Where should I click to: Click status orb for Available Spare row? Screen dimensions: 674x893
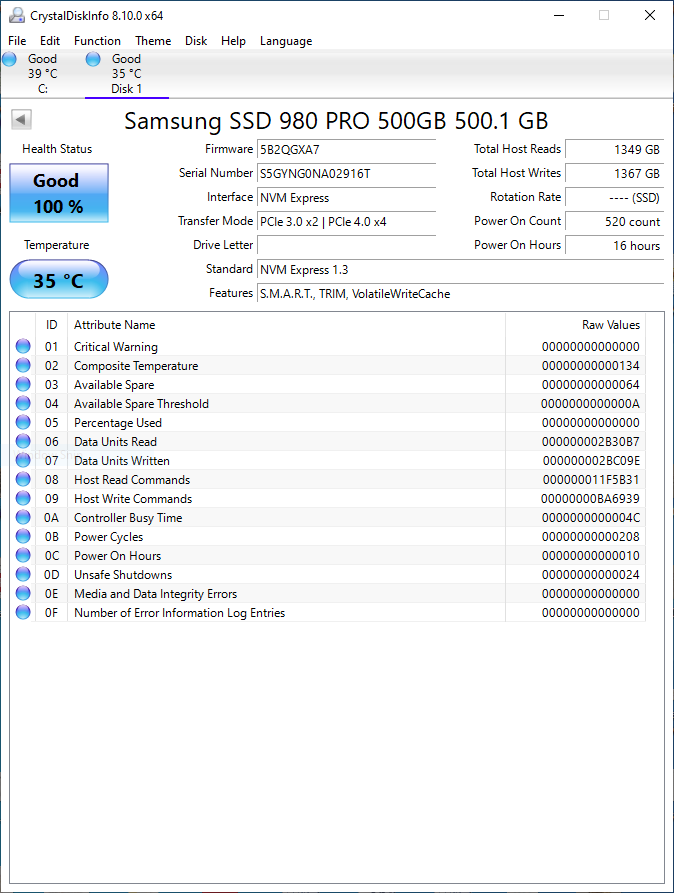pos(23,384)
